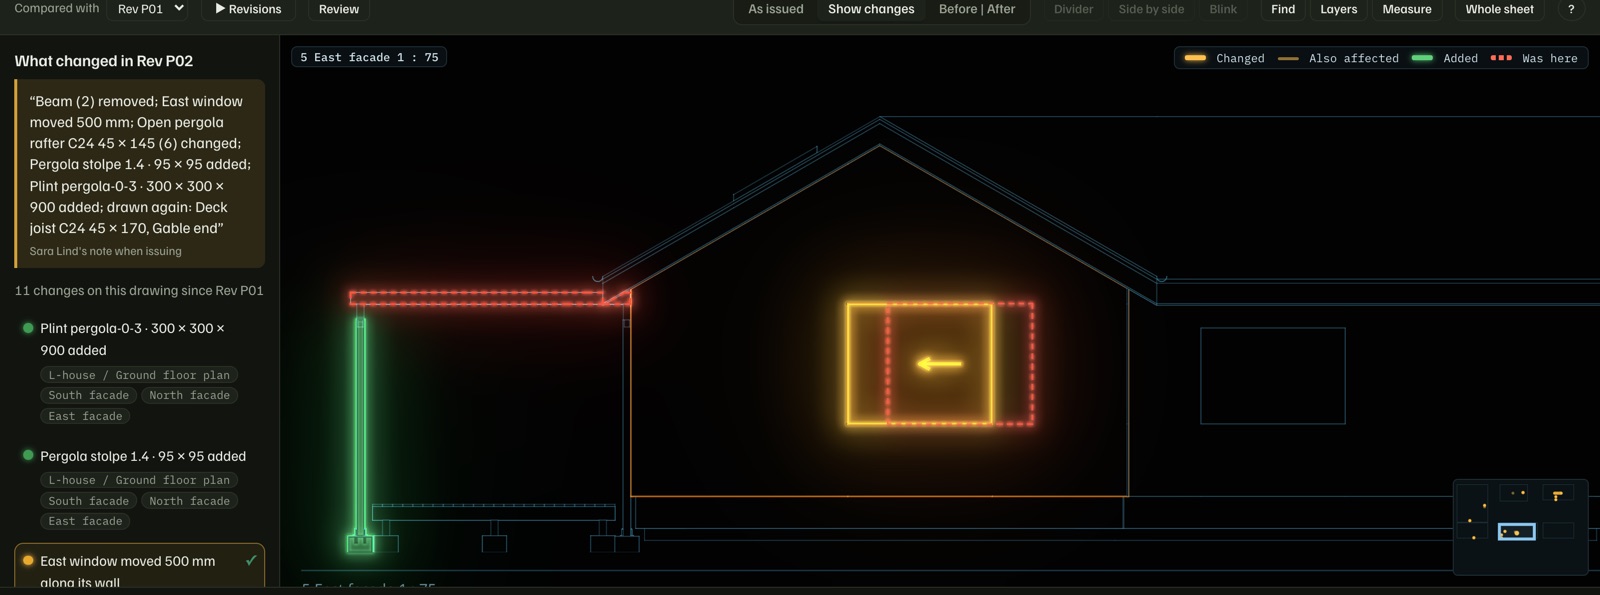The image size is (1600, 595).
Task: Click the green added pergola post
Action: point(360,426)
